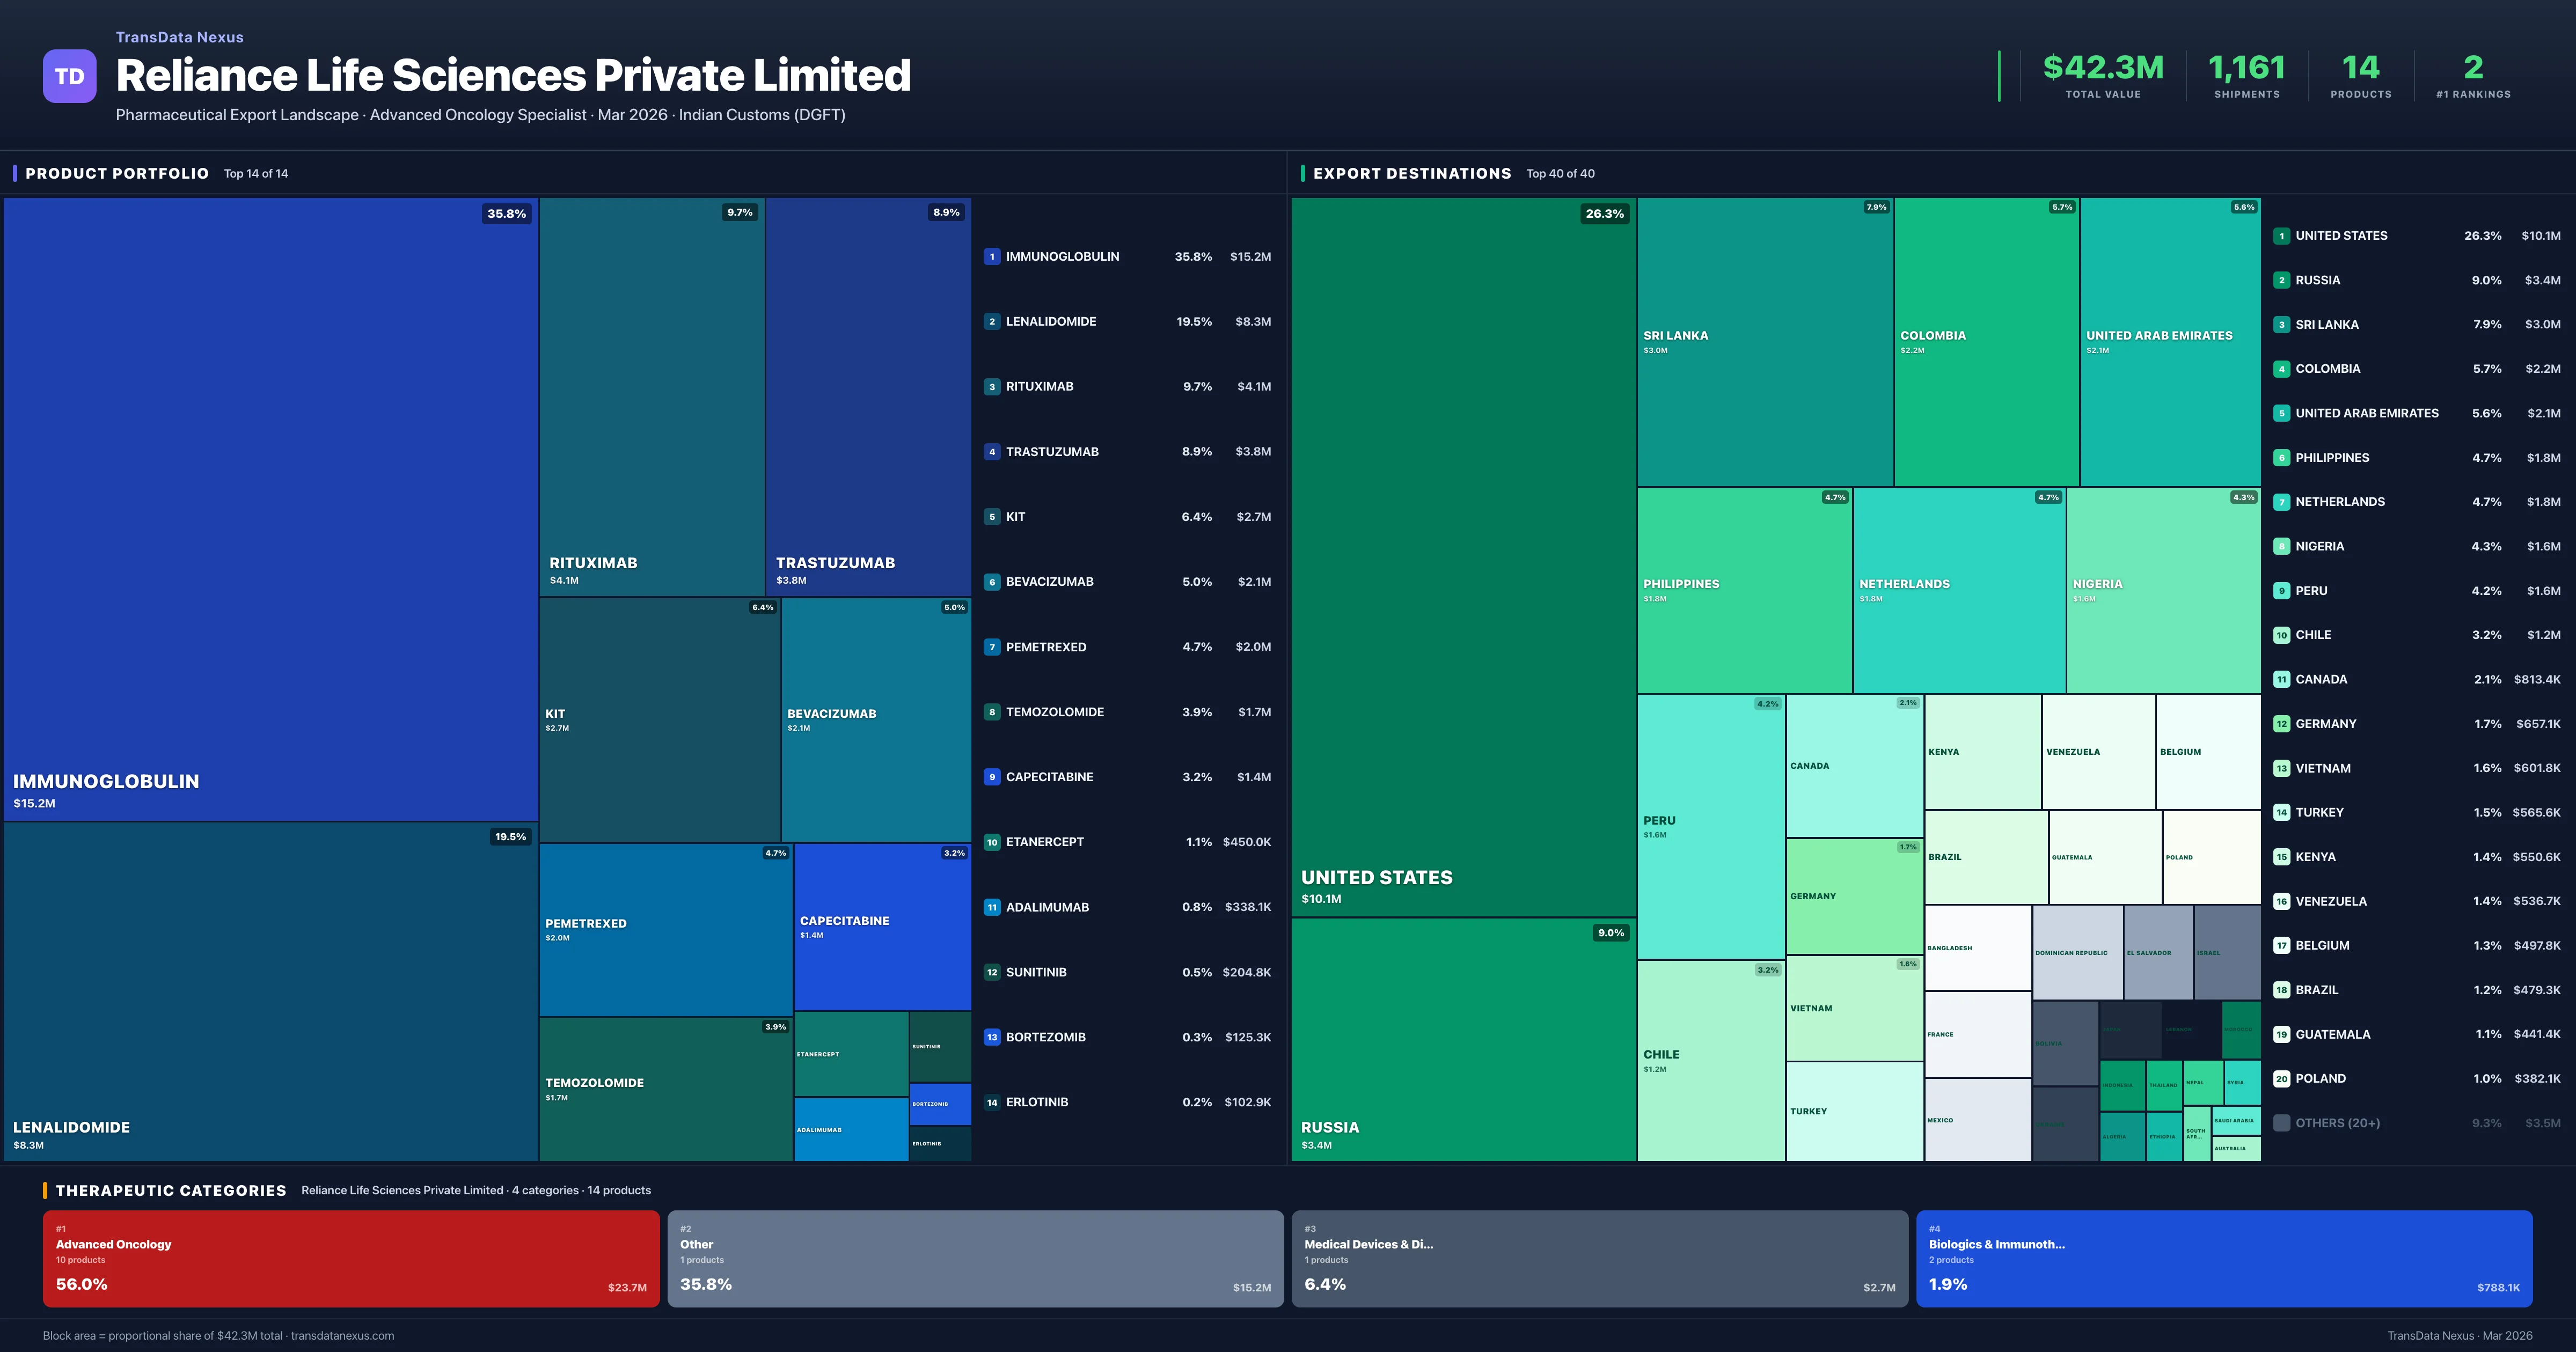Click the TD logo icon

click(69, 76)
